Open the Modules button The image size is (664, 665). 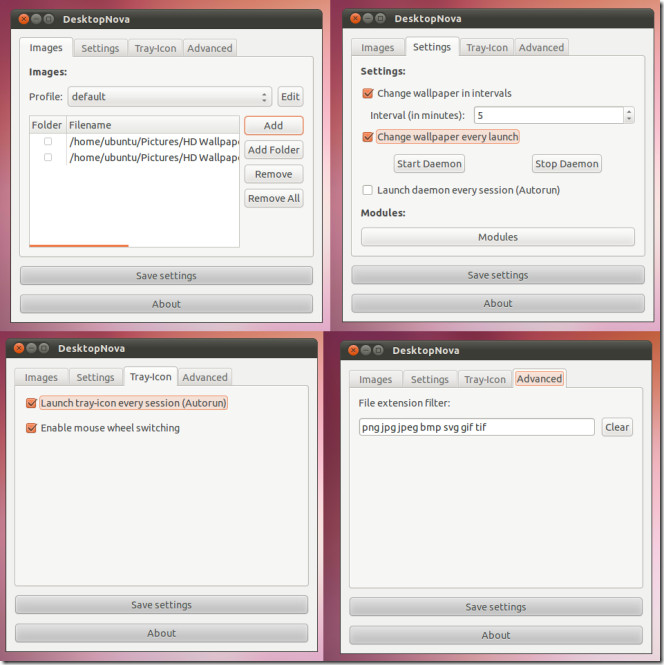498,237
